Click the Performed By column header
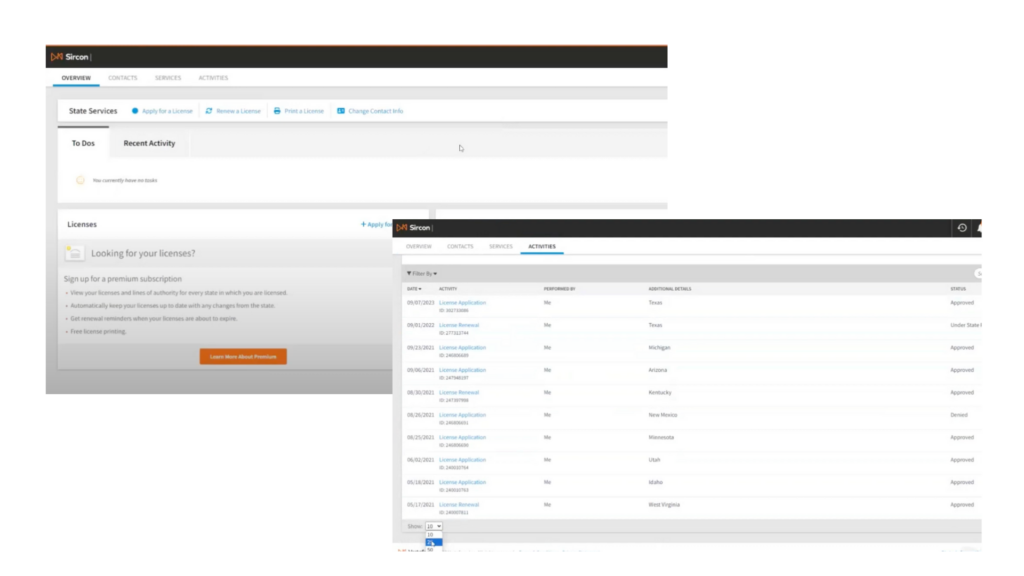The image size is (1024, 576). (x=560, y=289)
